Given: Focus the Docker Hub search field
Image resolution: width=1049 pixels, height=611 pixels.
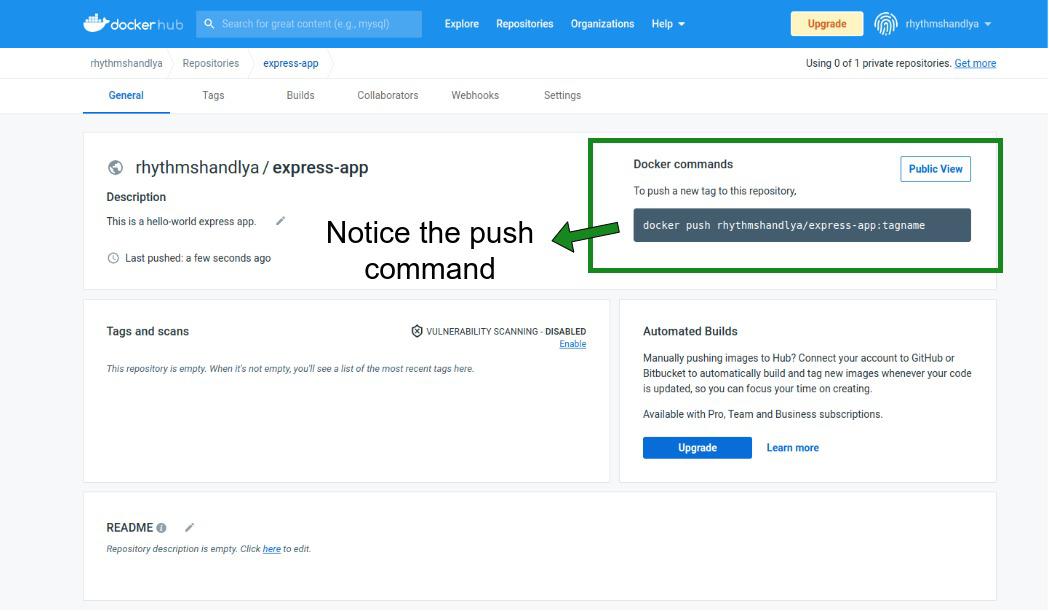Looking at the screenshot, I should pyautogui.click(x=315, y=24).
